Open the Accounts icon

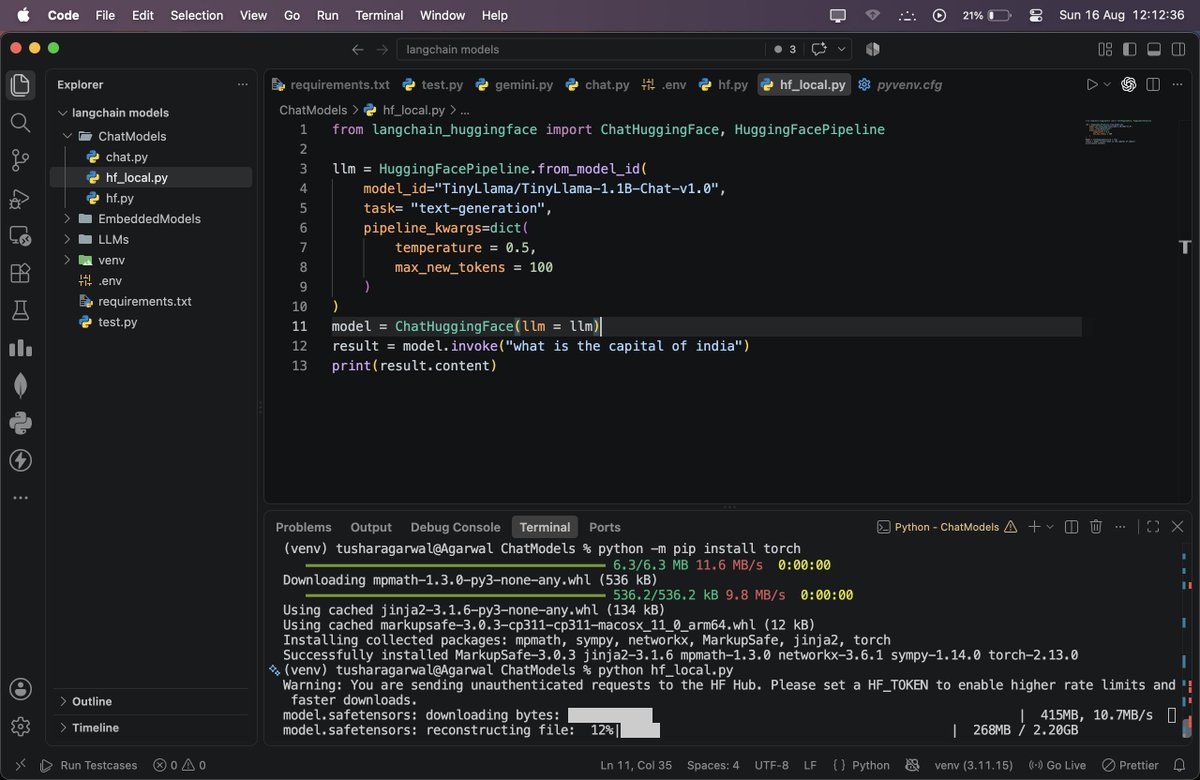(x=20, y=689)
